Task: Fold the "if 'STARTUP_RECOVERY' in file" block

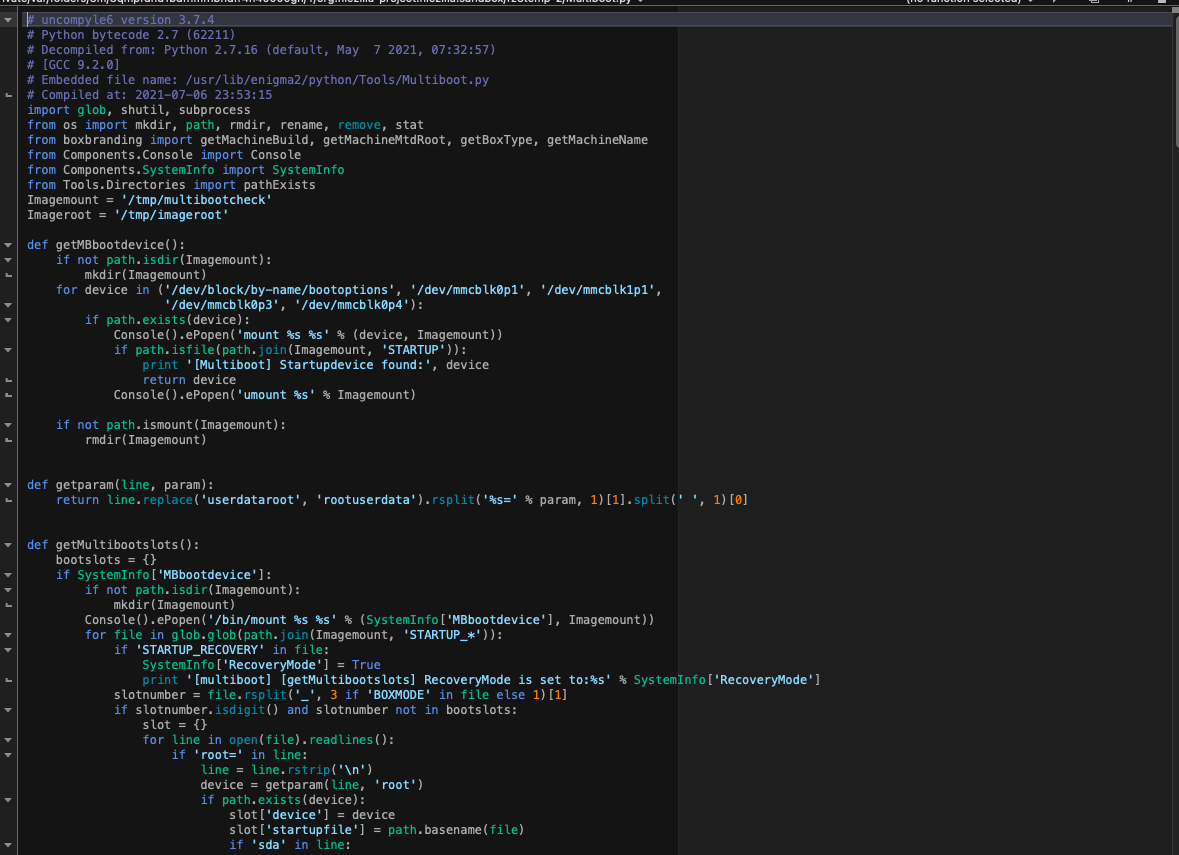Action: point(9,650)
